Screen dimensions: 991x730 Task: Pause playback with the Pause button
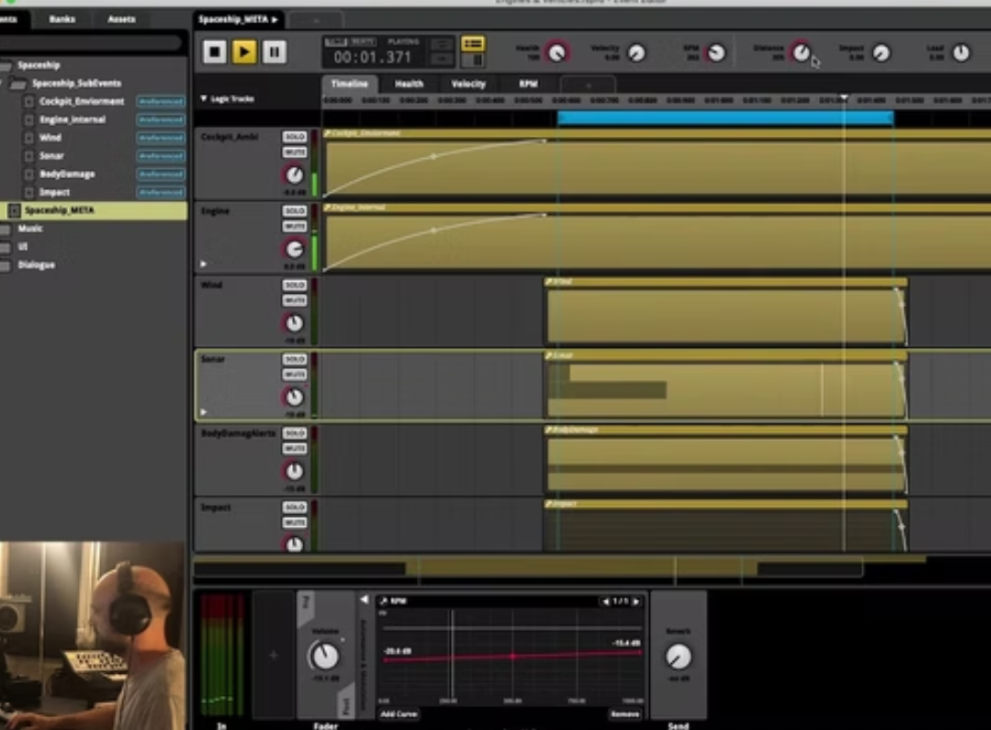click(274, 52)
